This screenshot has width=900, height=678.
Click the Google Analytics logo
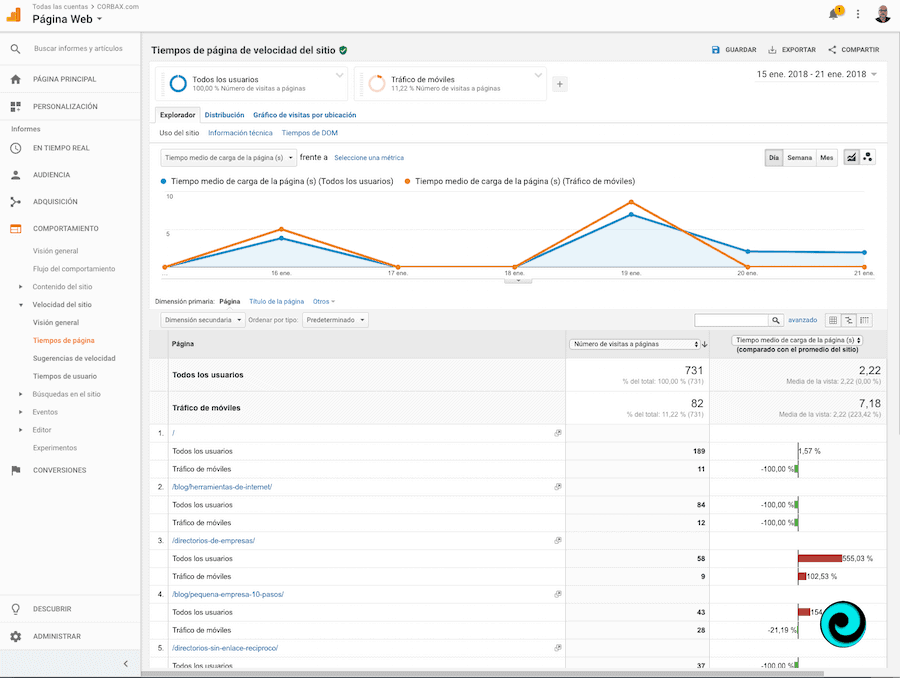(14, 14)
